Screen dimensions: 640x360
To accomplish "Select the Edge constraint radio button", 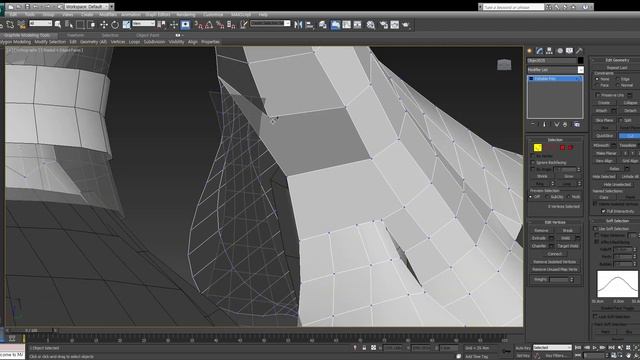I will point(617,79).
